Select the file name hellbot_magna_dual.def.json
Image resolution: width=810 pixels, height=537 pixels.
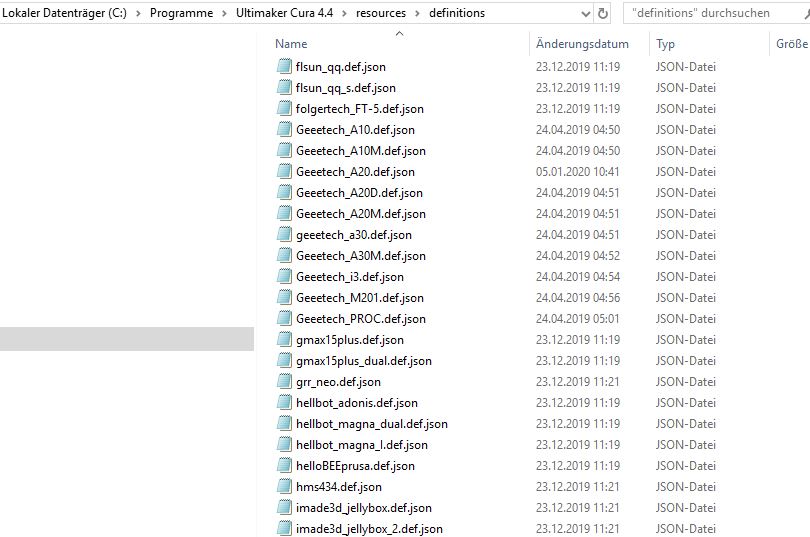pyautogui.click(x=371, y=423)
